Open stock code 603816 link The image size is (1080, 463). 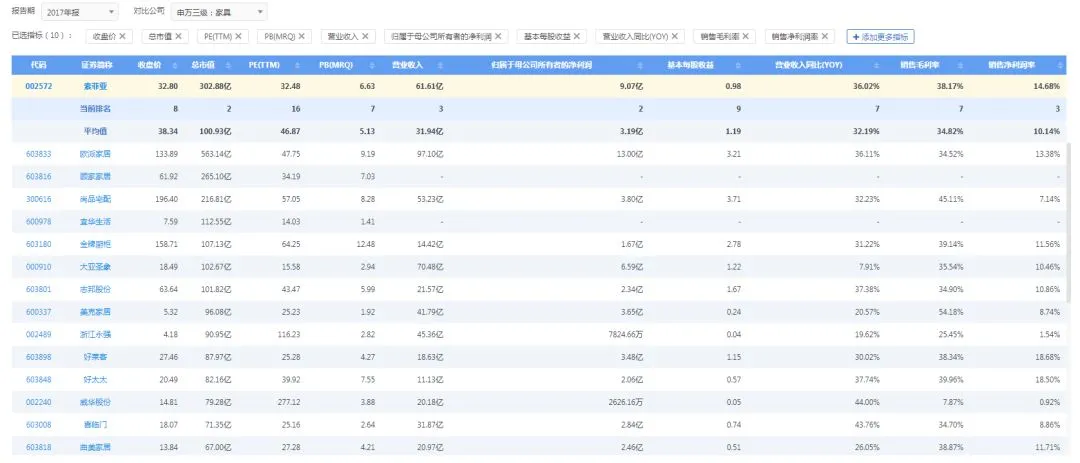point(39,176)
